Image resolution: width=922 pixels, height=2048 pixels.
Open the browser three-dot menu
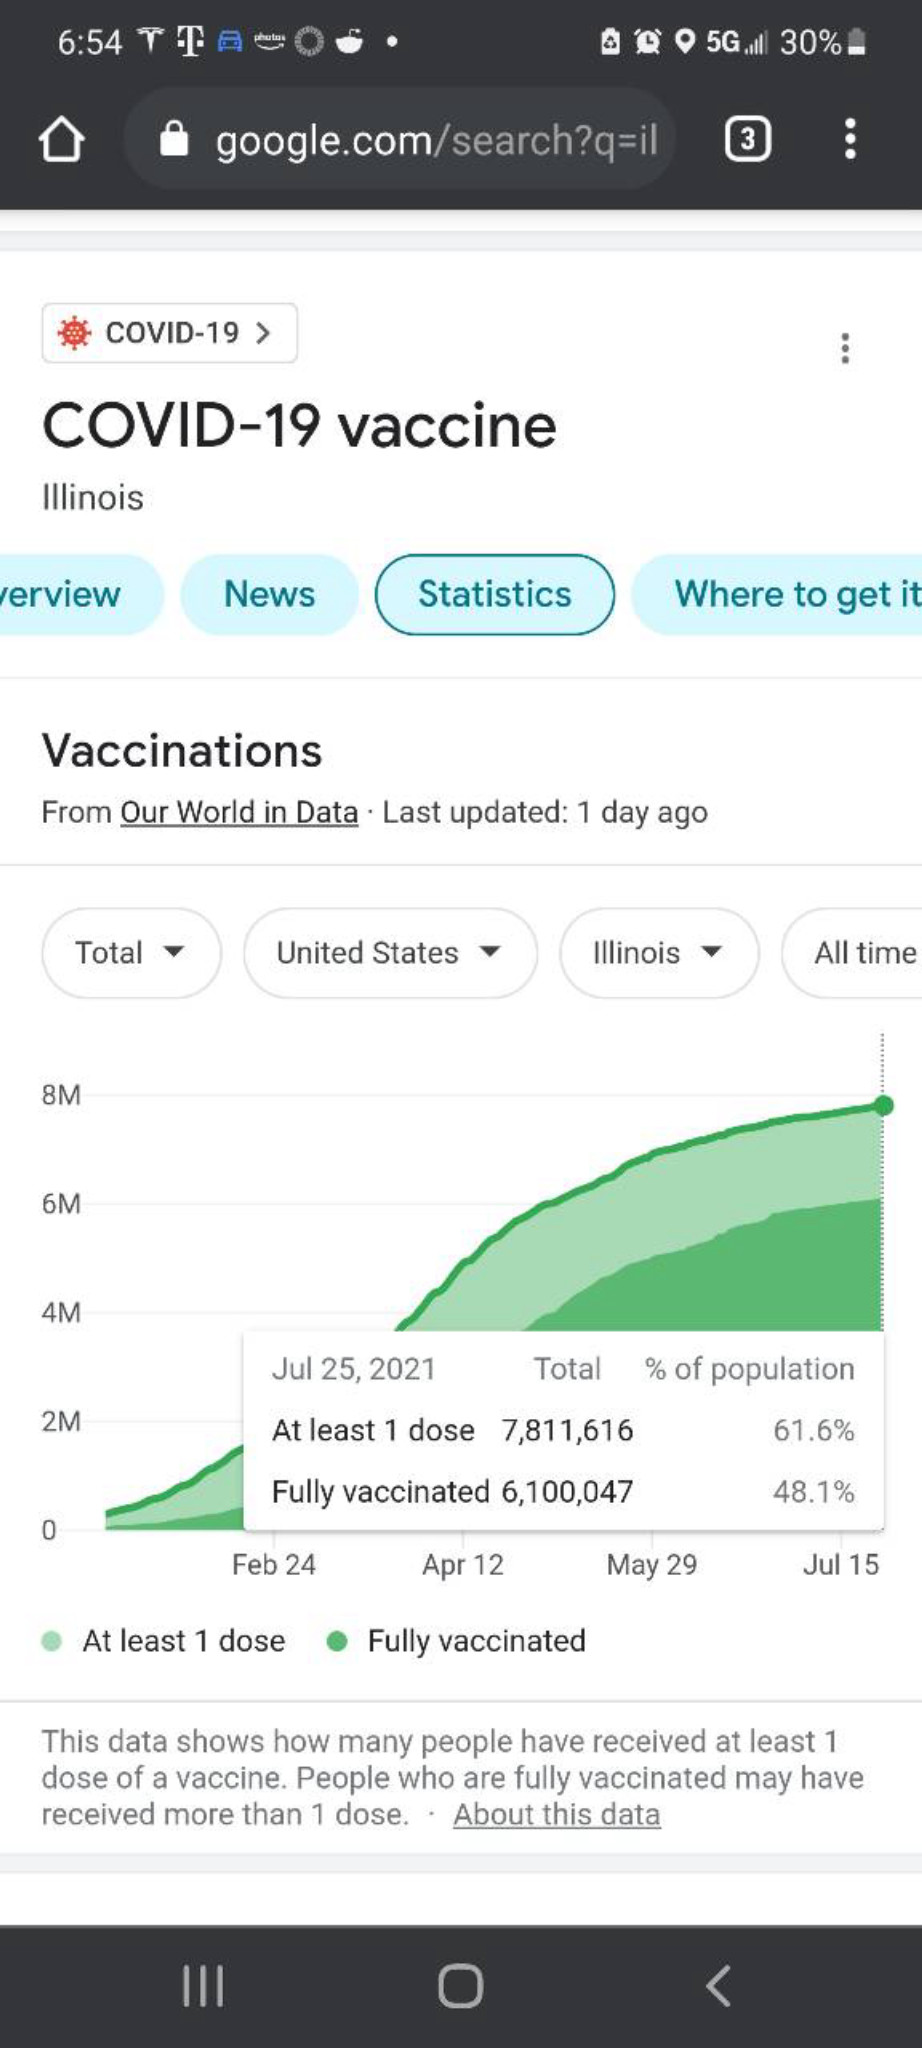(x=850, y=139)
